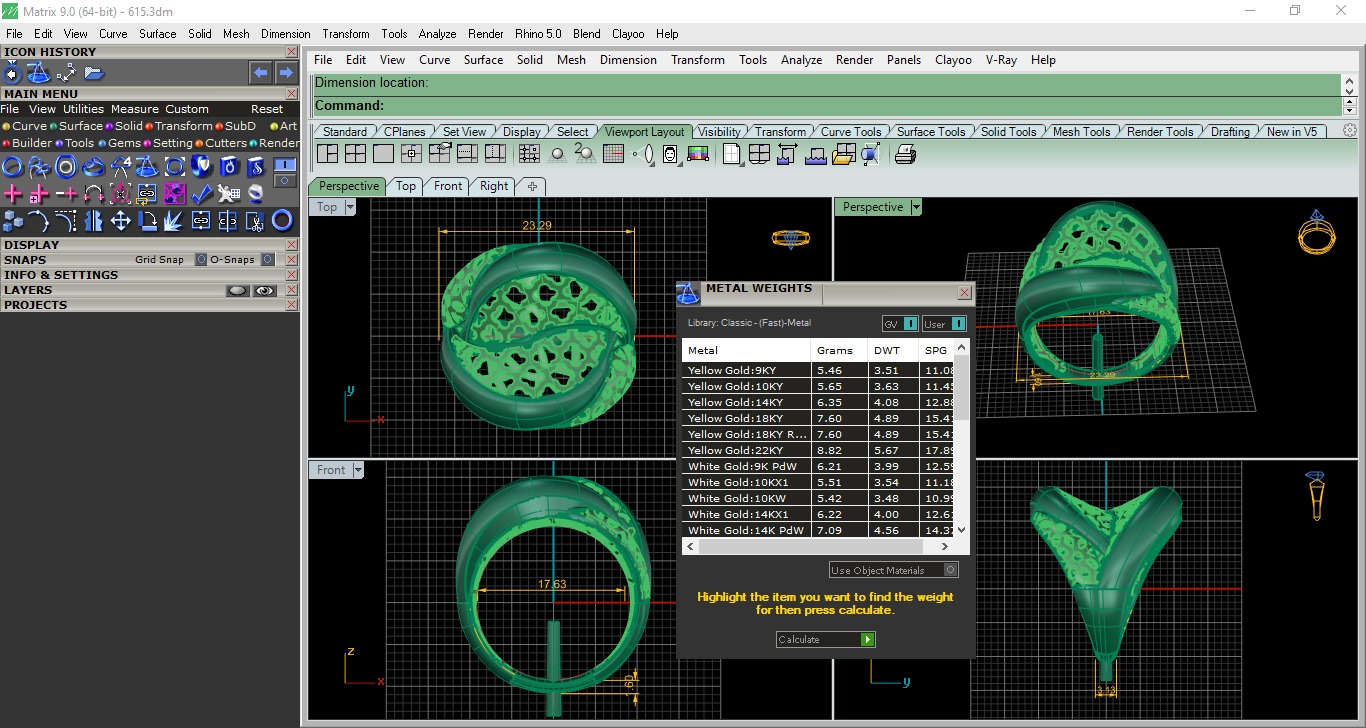The image size is (1366, 728).
Task: Click the Calculate button
Action: tap(826, 639)
